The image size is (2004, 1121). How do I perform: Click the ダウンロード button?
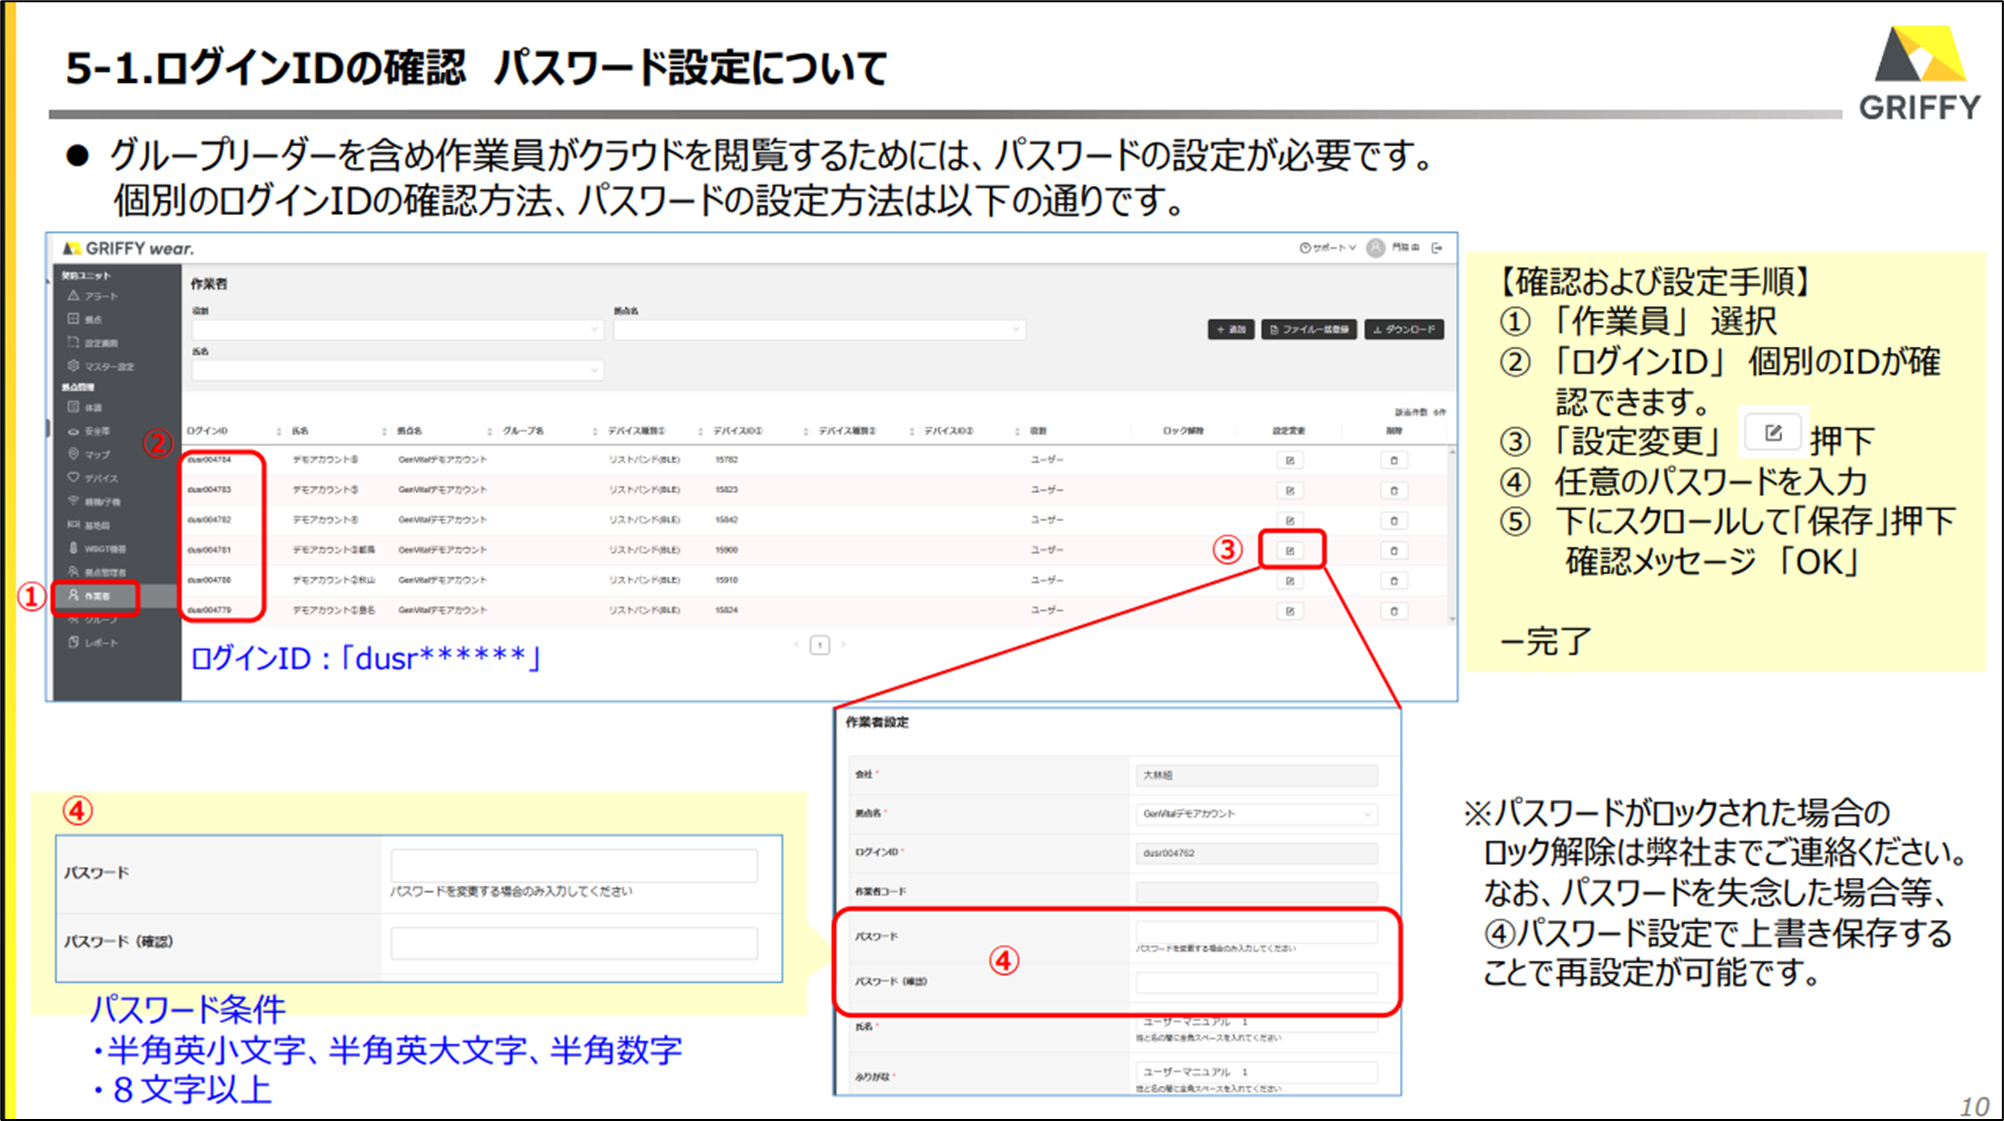pyautogui.click(x=1404, y=329)
